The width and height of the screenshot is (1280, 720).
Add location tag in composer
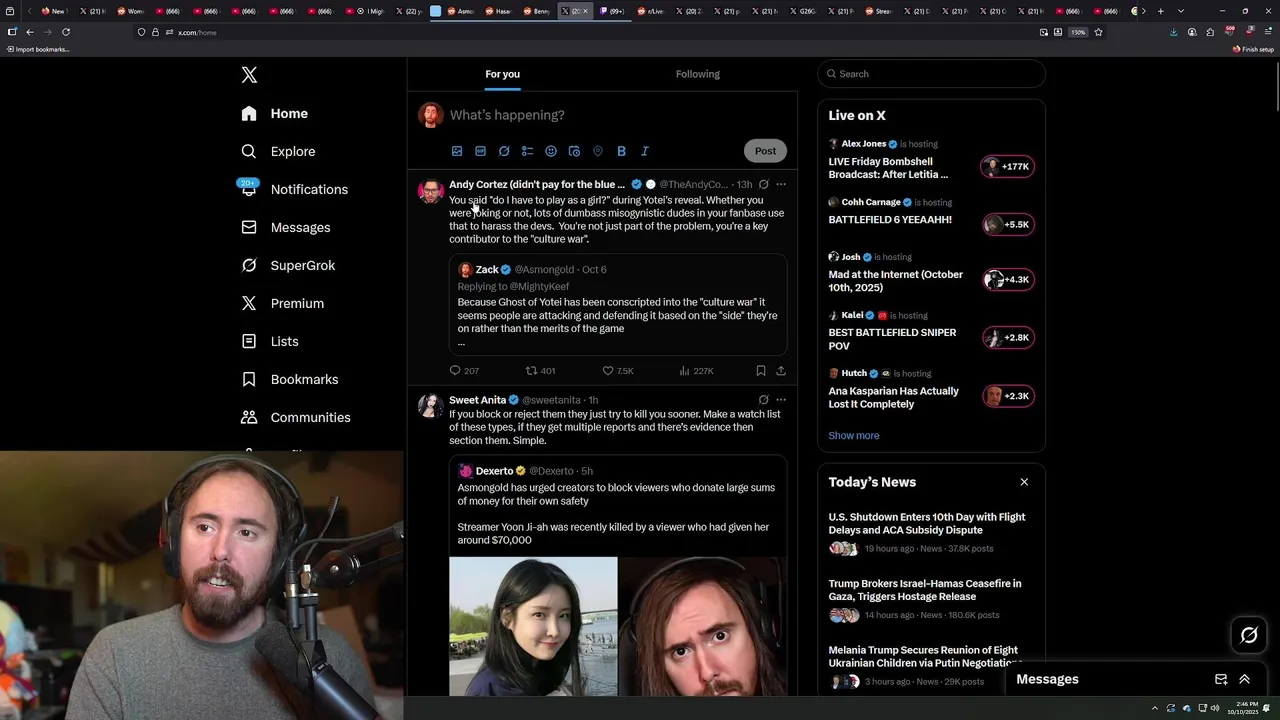(598, 151)
